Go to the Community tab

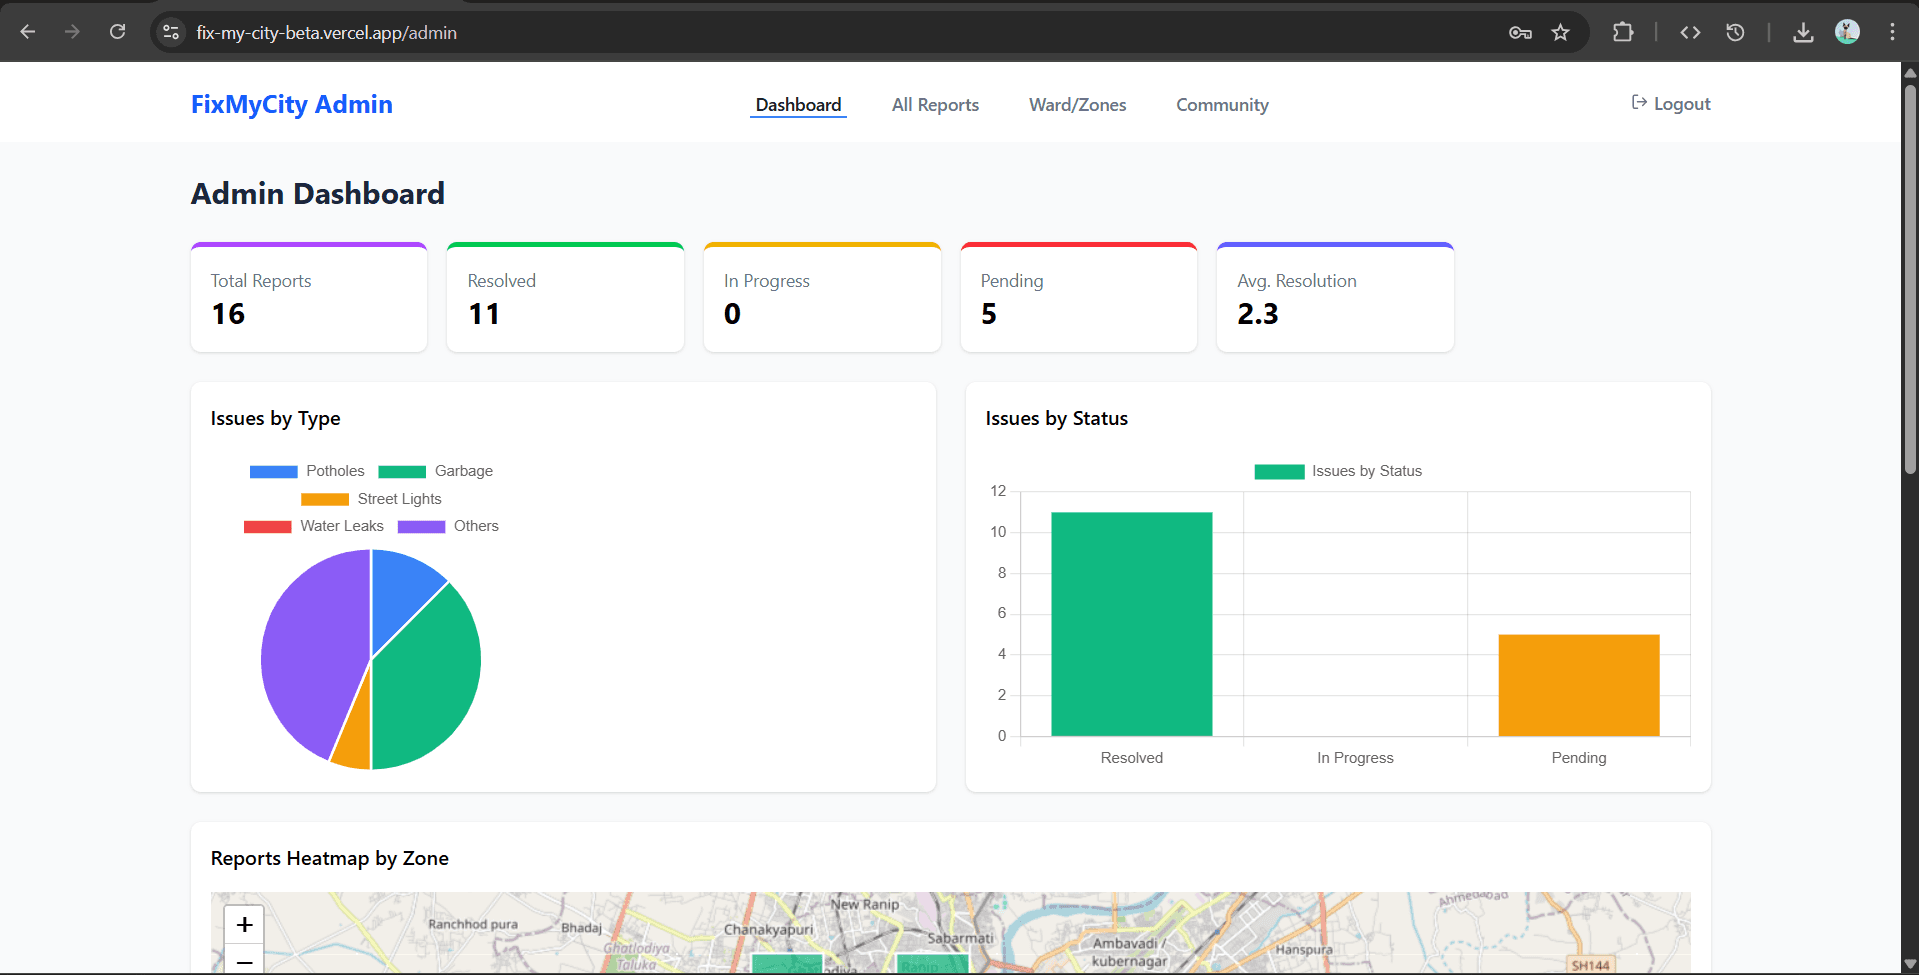tap(1222, 105)
